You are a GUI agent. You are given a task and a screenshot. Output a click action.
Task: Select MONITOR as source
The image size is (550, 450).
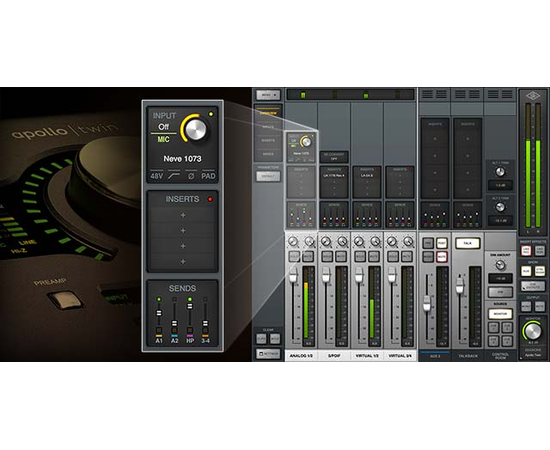(500, 314)
